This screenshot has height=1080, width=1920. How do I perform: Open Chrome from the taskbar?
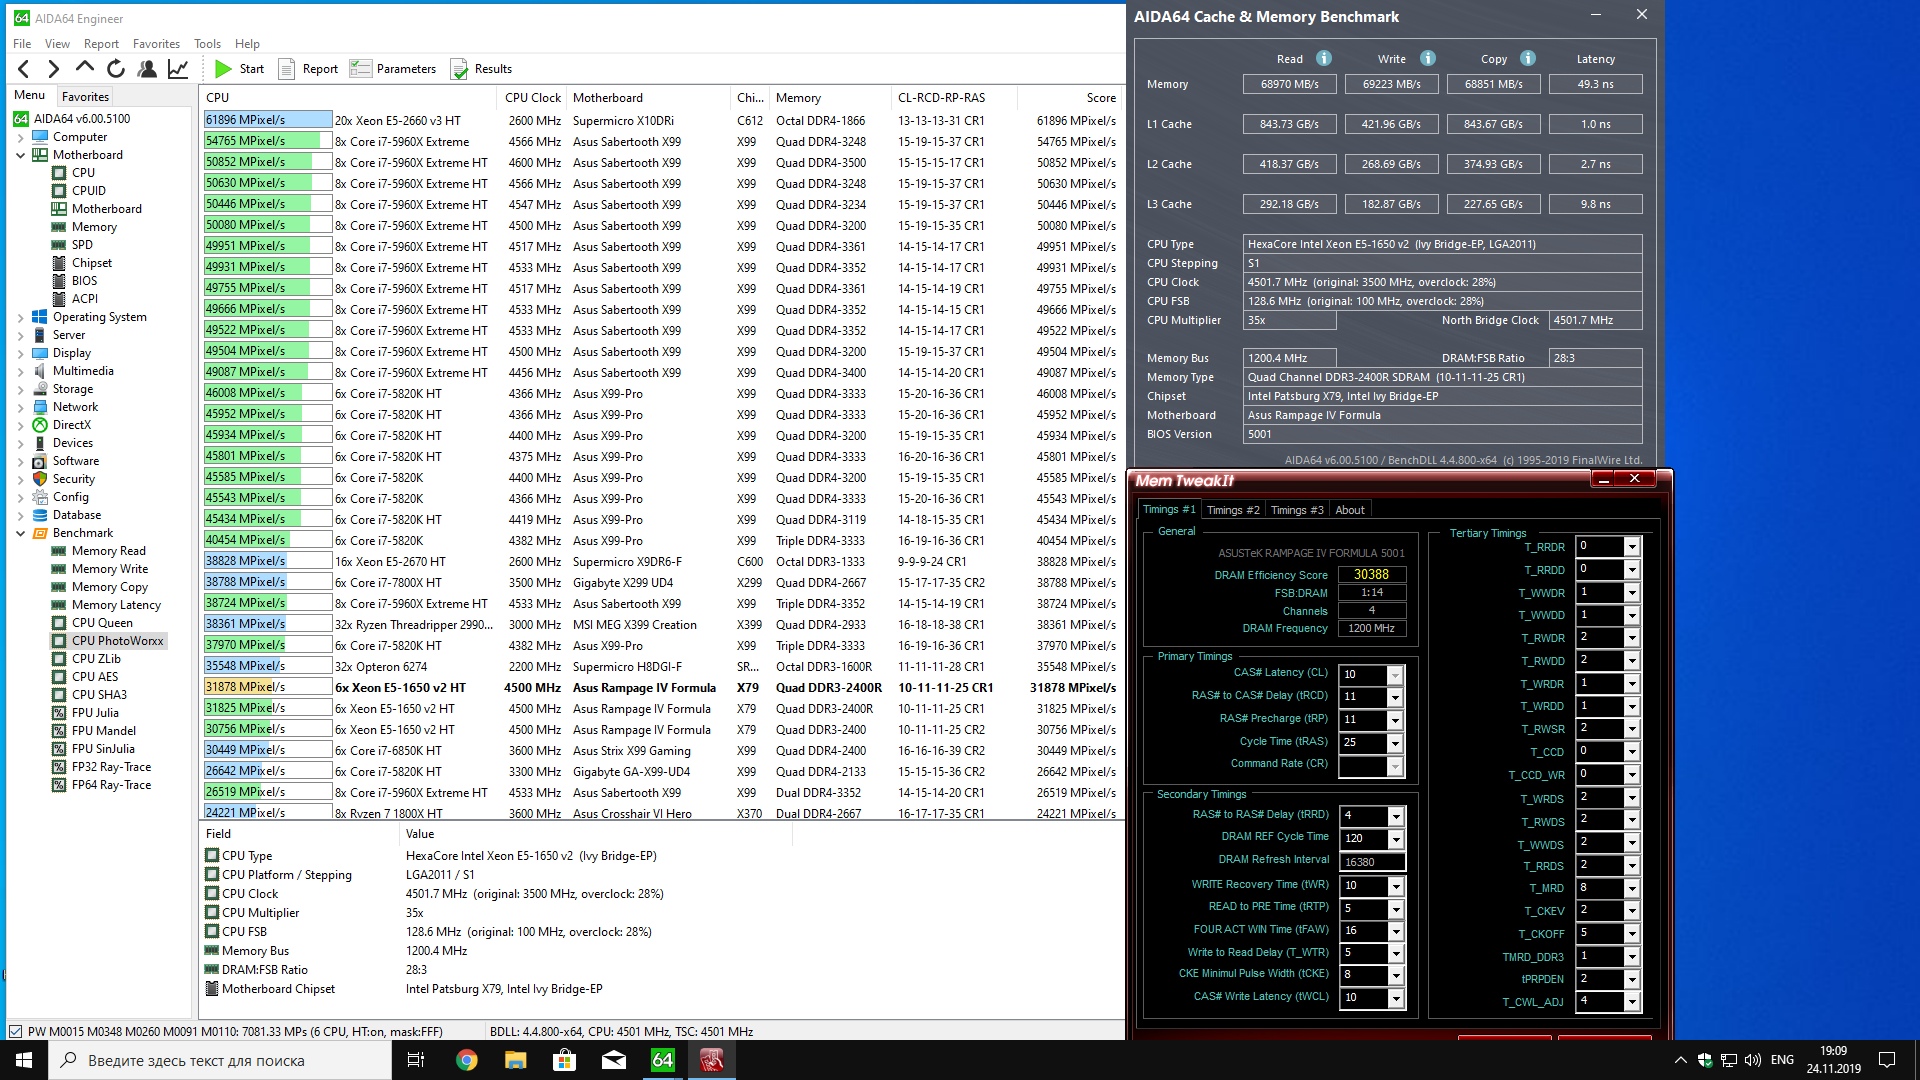(467, 1060)
